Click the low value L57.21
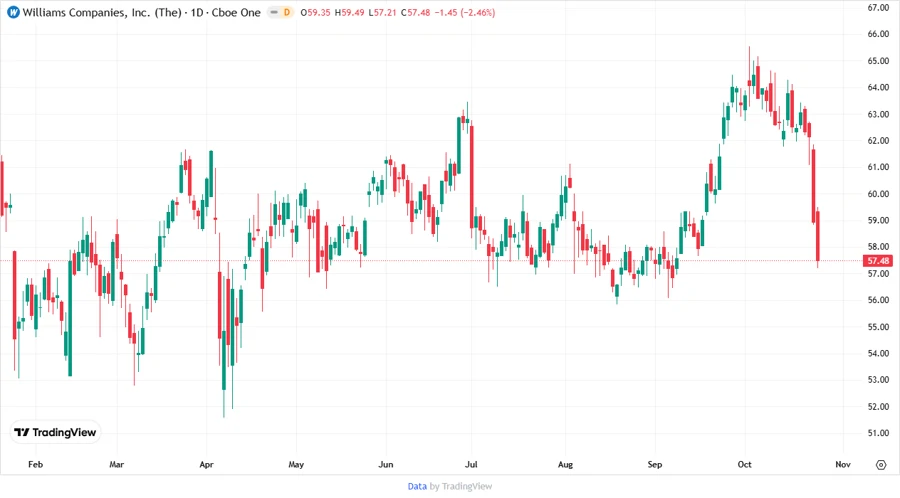 pyautogui.click(x=382, y=12)
